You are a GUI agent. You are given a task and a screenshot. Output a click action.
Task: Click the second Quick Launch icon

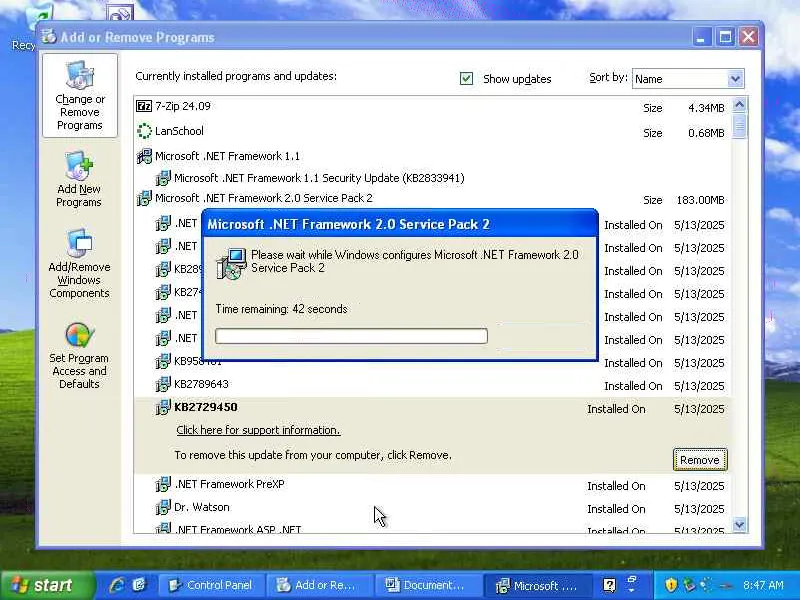coord(139,585)
